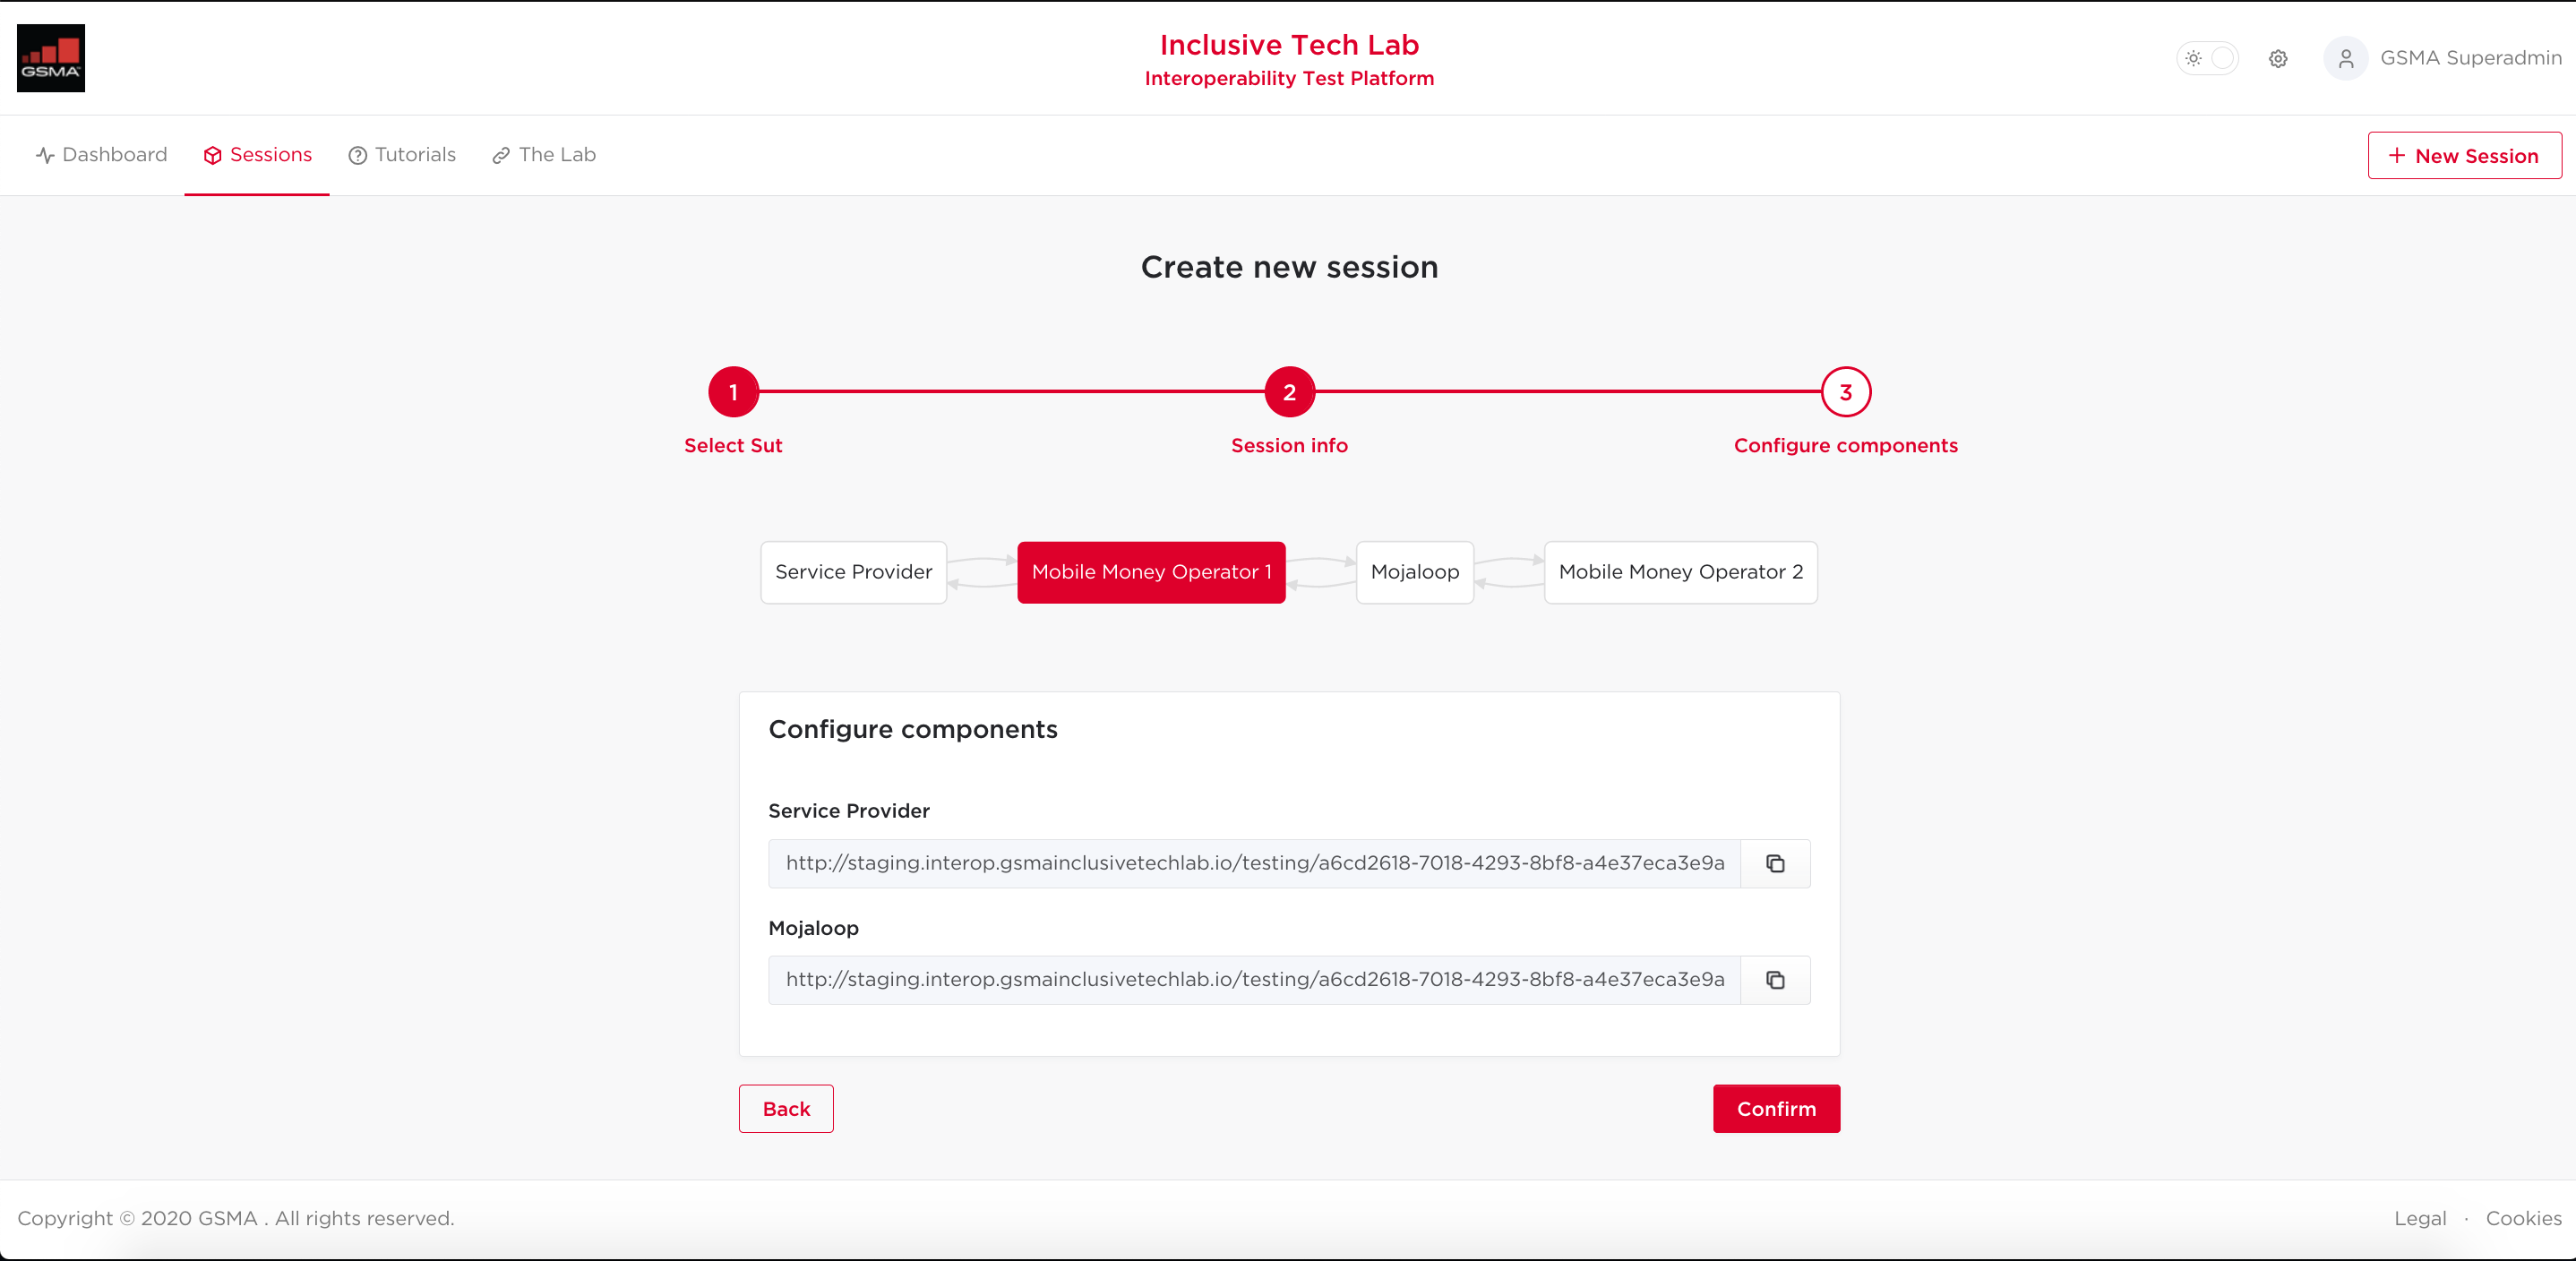Open the settings gear icon

(2278, 58)
